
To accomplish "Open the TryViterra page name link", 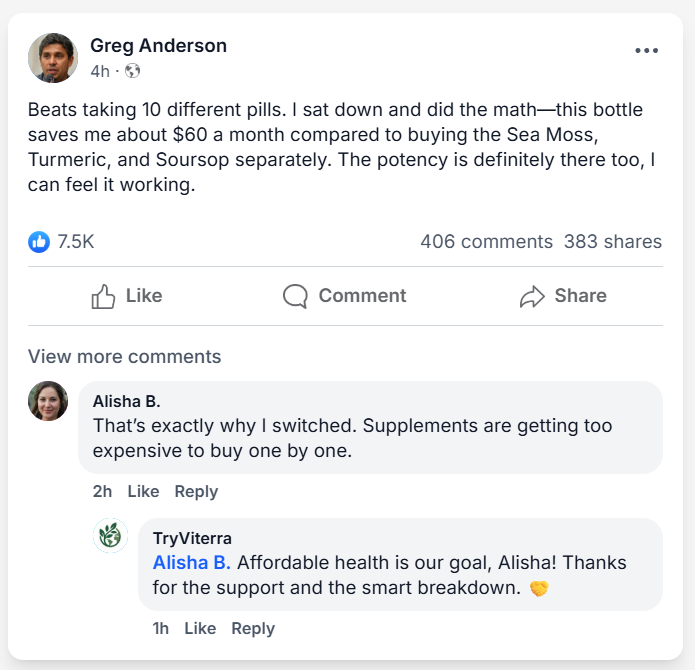I will click(192, 539).
